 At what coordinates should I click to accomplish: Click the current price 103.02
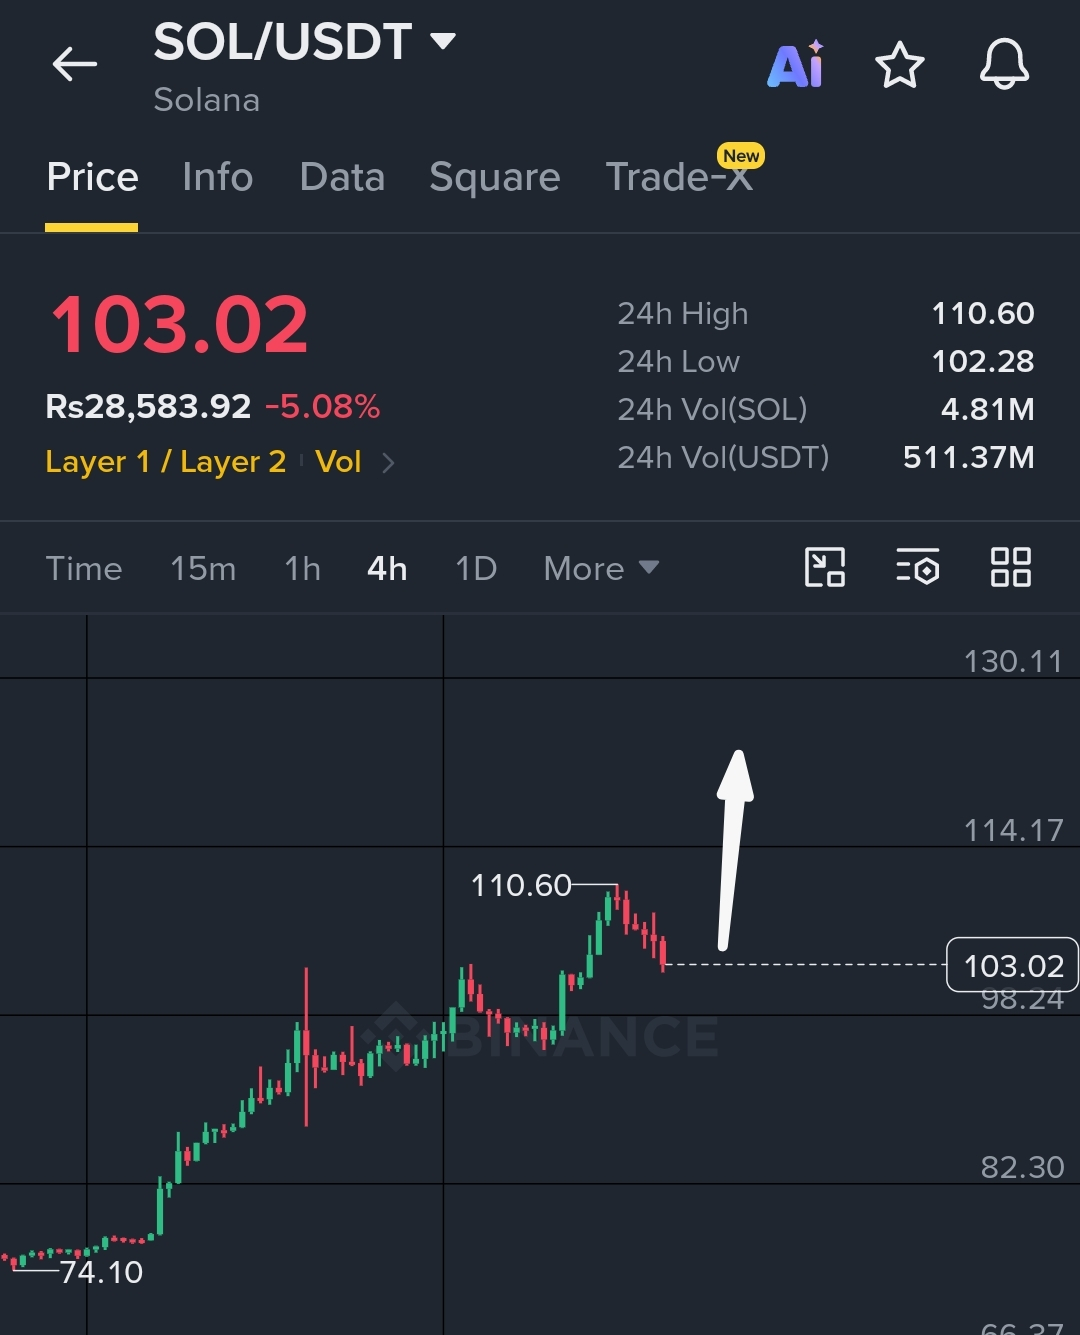(180, 325)
